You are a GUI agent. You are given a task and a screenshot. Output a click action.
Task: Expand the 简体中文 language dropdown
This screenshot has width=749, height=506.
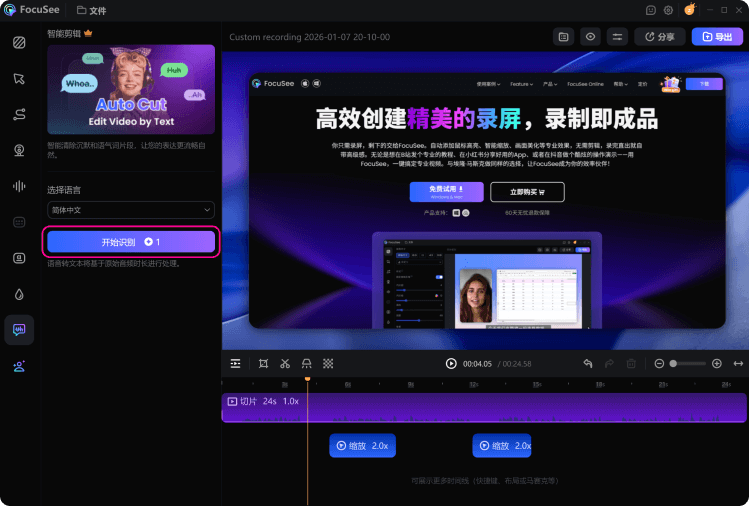coord(131,210)
